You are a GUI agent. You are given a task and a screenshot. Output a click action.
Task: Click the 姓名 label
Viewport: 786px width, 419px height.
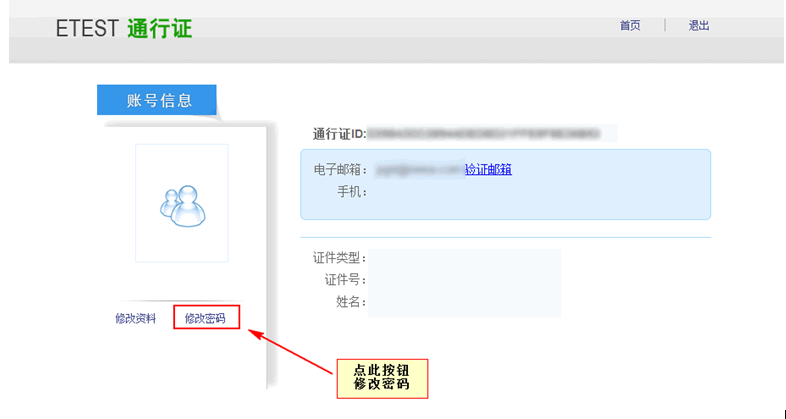(x=352, y=302)
